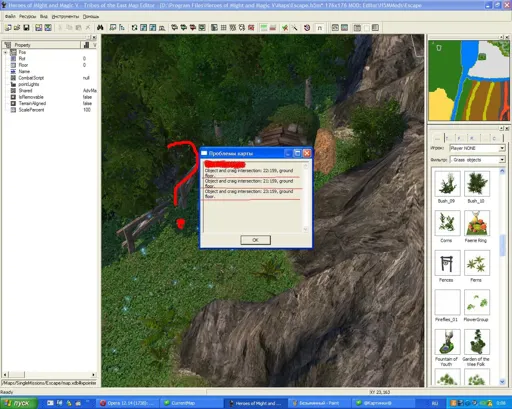512x409 pixels.
Task: Select the FlowerGroup object thumbnail
Action: [x=477, y=302]
